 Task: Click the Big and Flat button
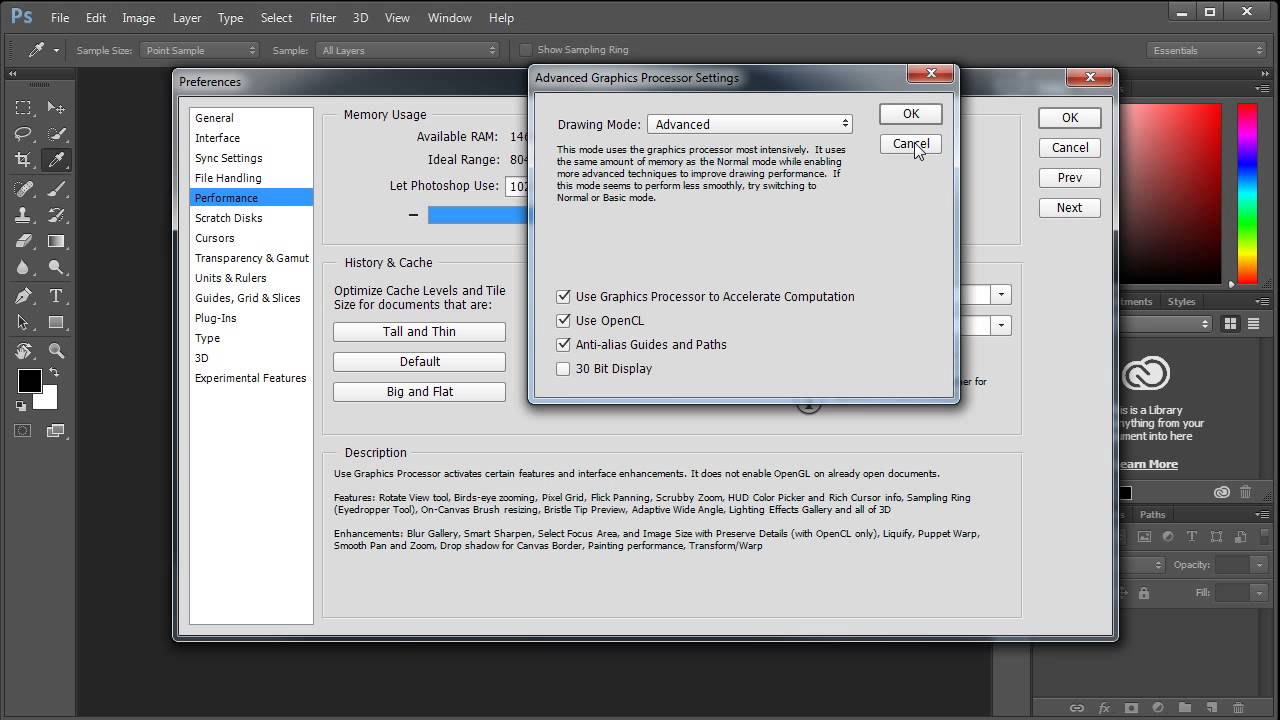(x=419, y=392)
